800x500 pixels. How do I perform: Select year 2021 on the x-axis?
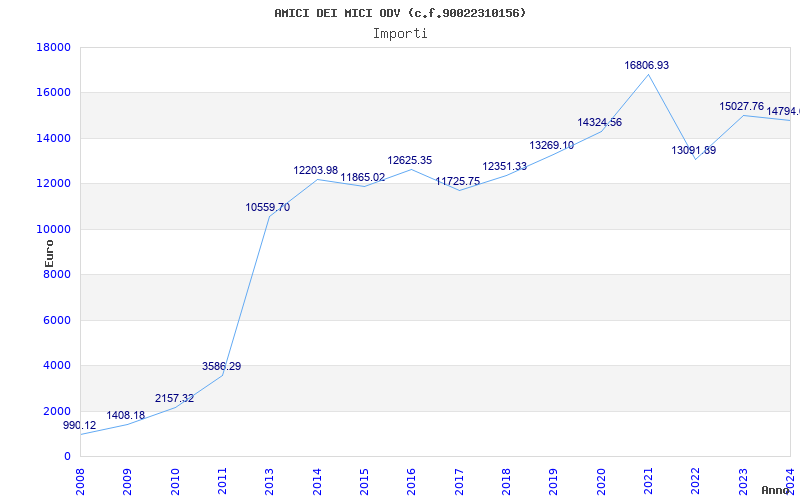649,480
